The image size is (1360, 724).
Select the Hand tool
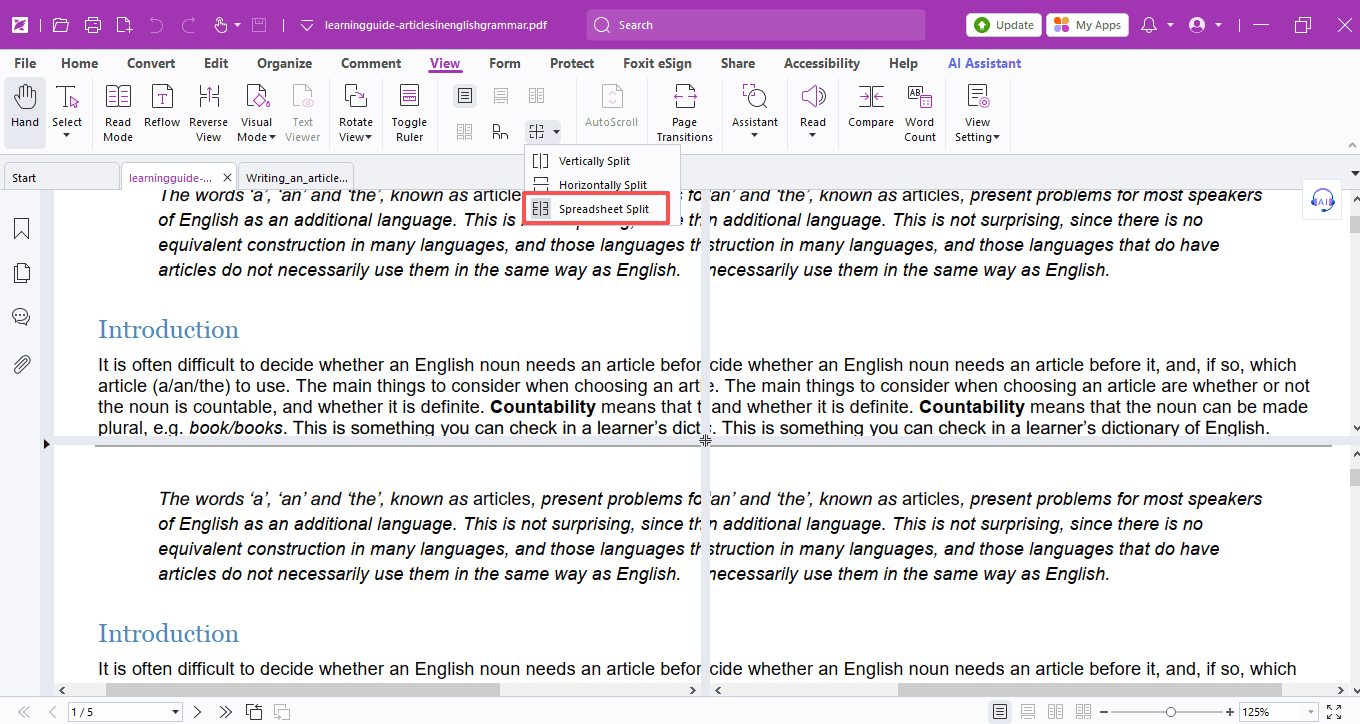click(25, 113)
